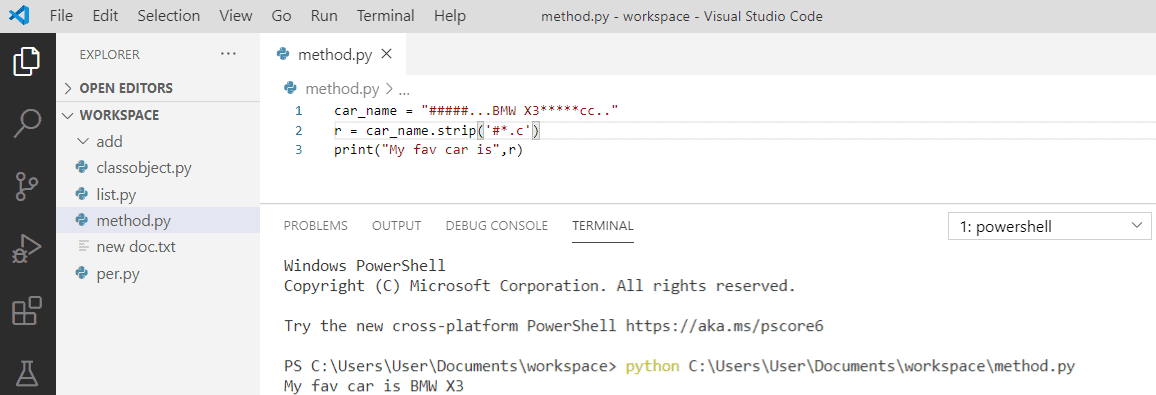
Task: Open list.py from the explorer
Action: (116, 195)
